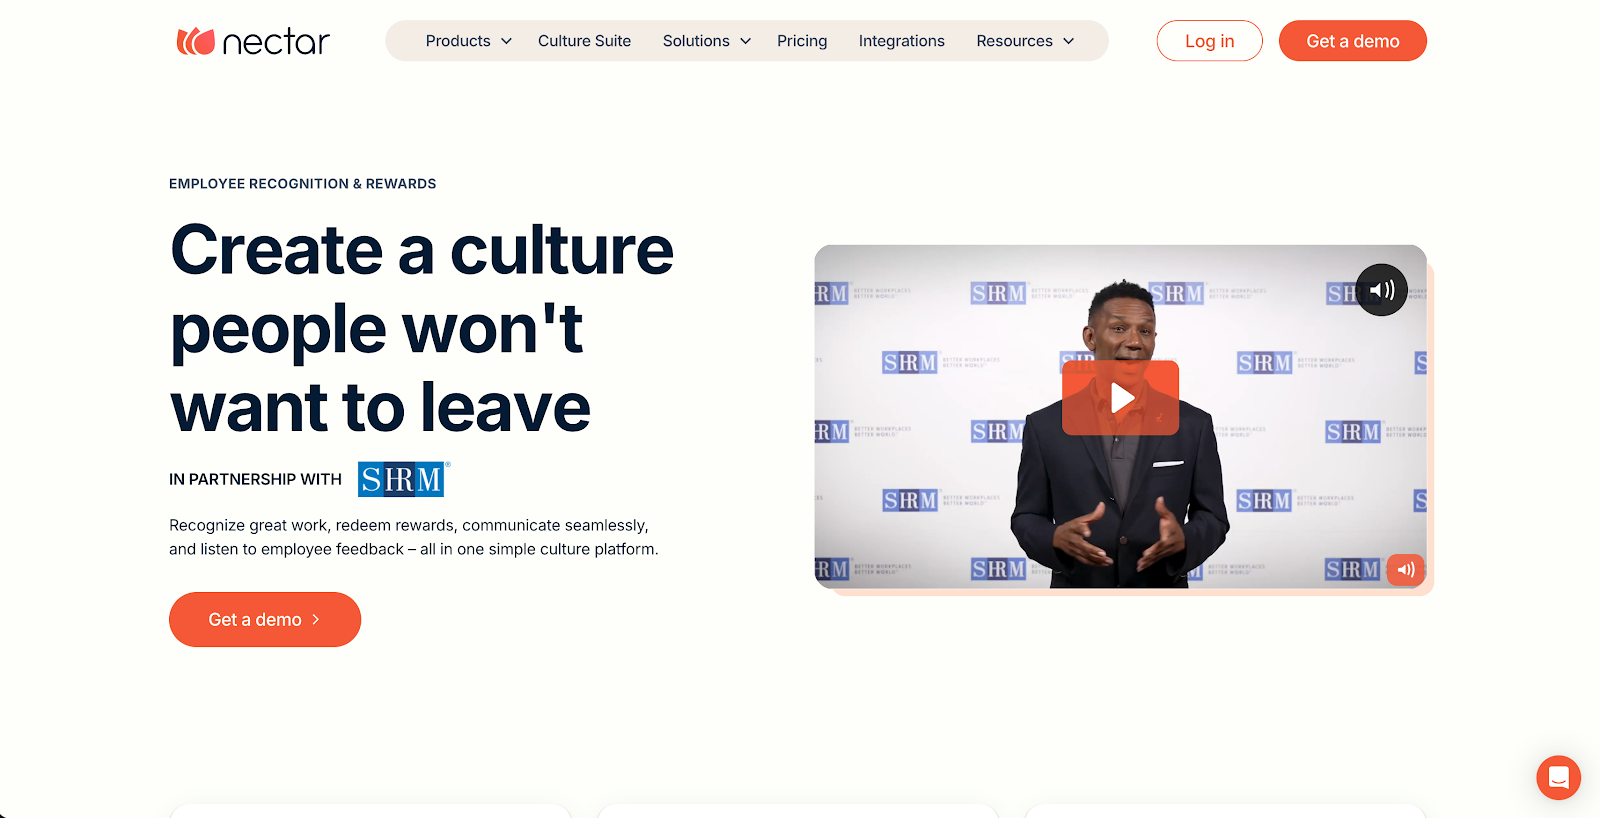Open the chat widget bubble icon
Viewport: 1600px width, 818px height.
click(x=1558, y=777)
